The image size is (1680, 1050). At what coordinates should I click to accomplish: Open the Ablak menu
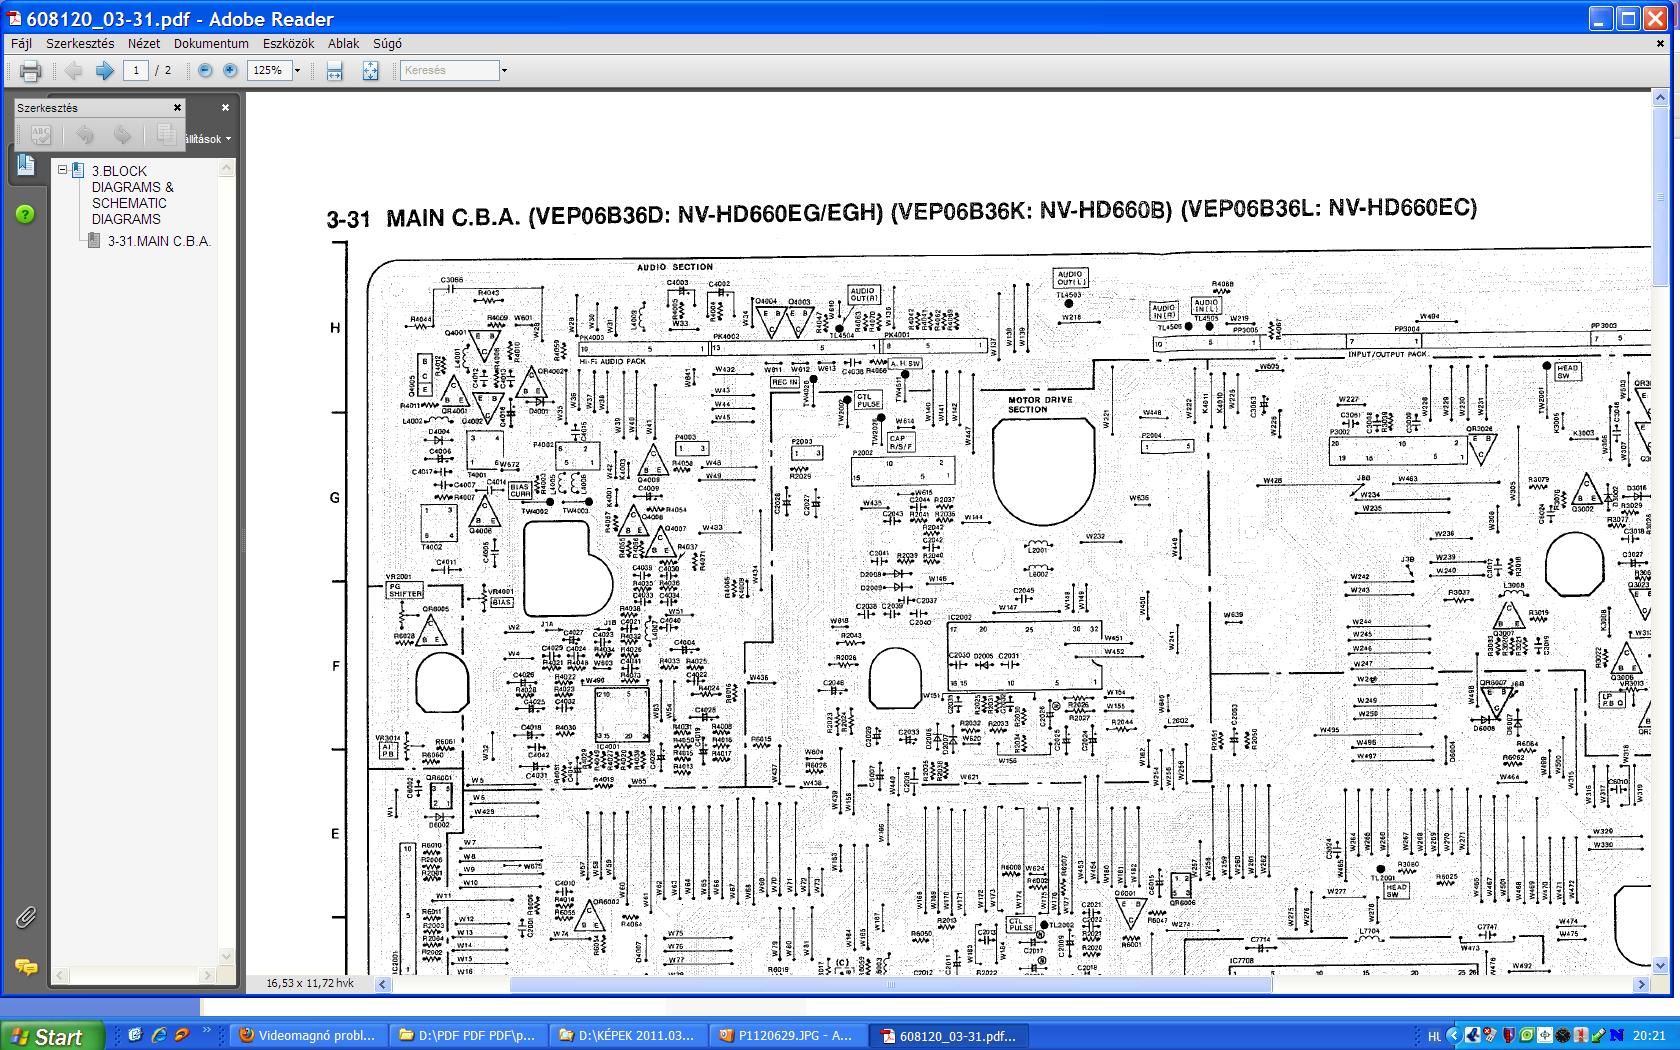344,44
